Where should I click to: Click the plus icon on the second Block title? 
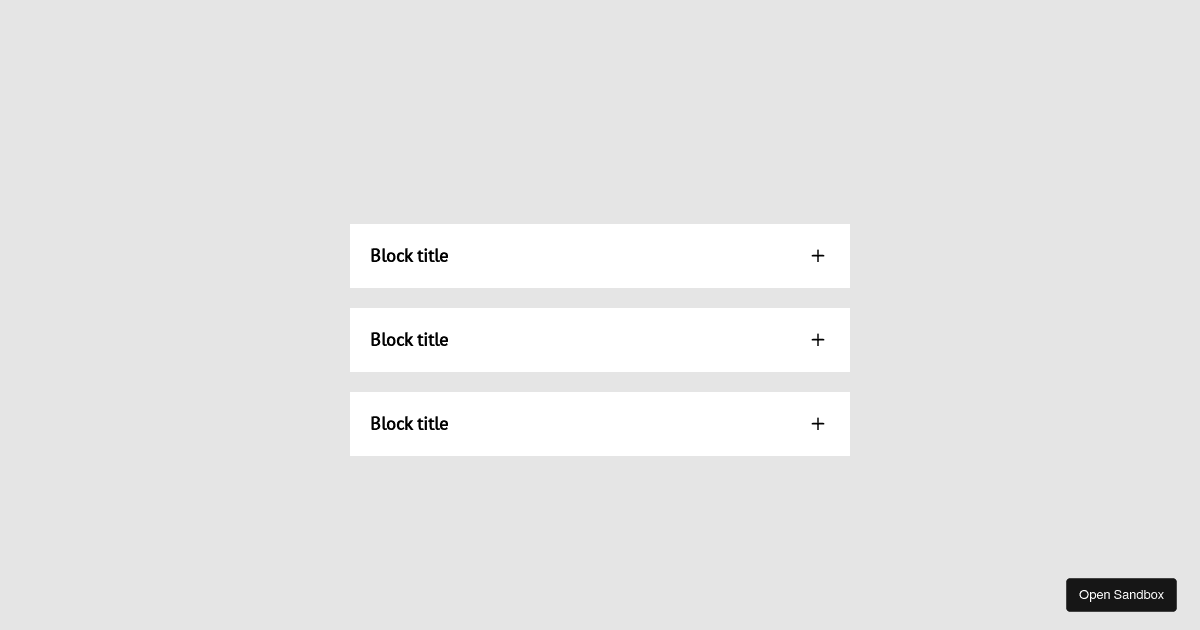tap(818, 340)
